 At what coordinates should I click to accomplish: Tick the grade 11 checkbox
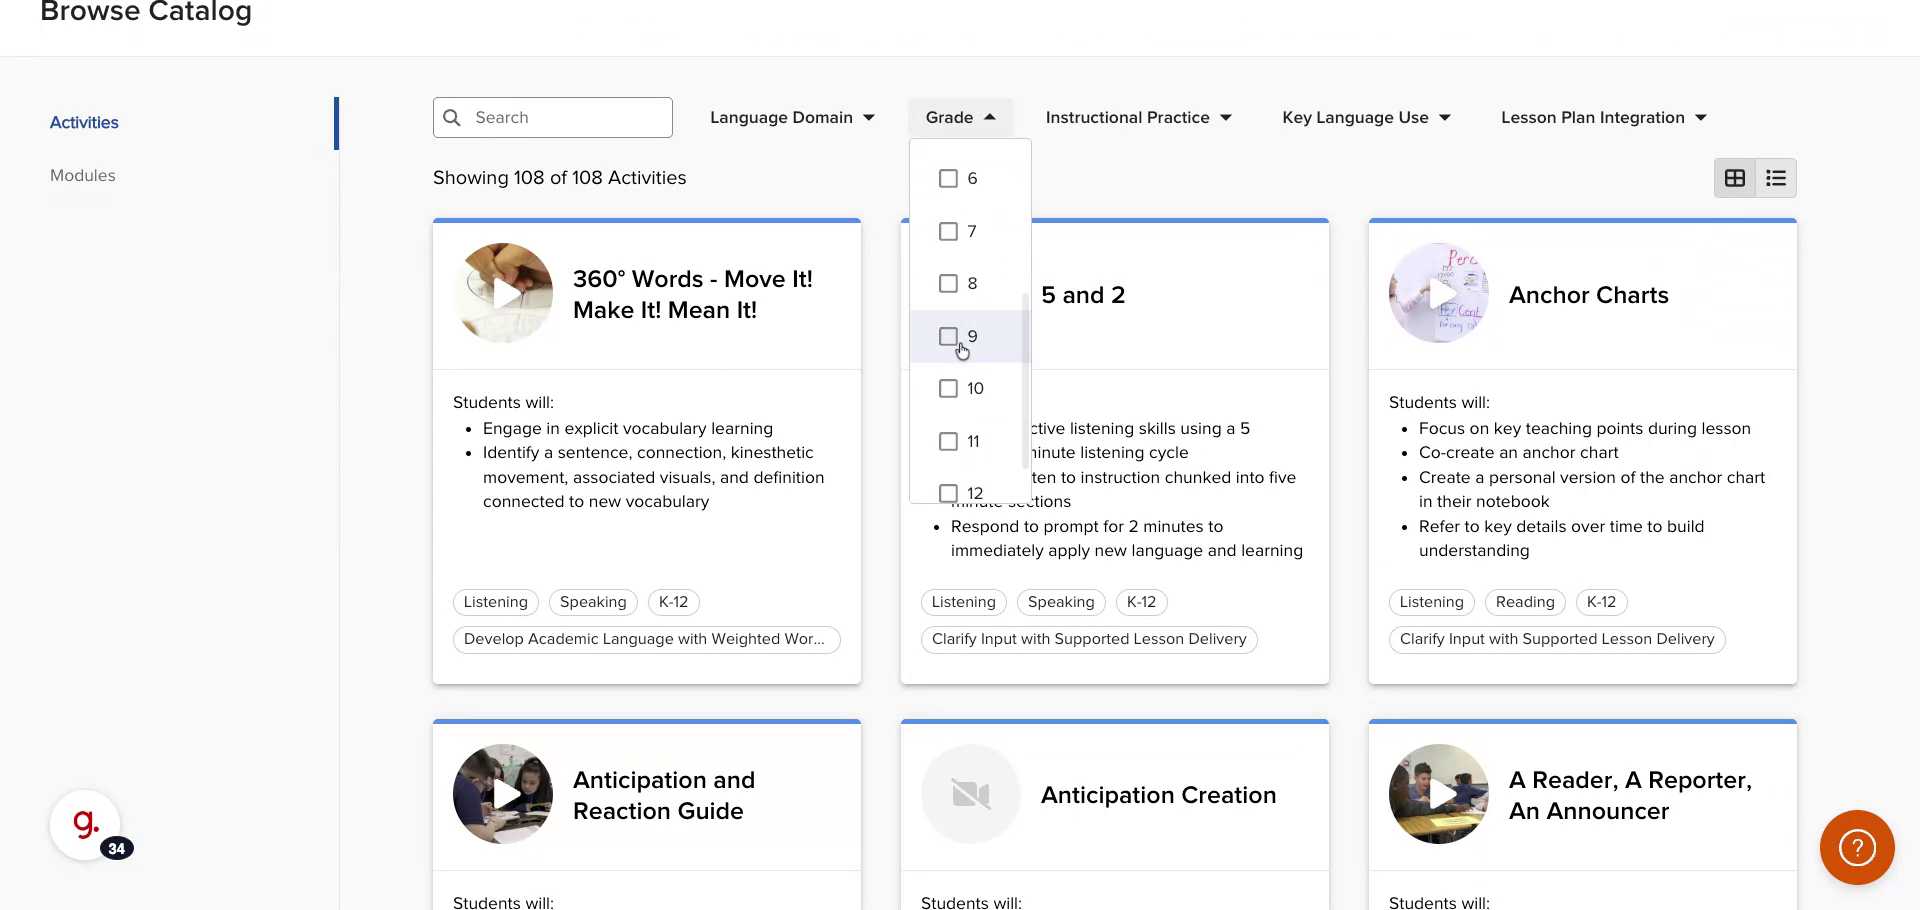click(x=948, y=441)
